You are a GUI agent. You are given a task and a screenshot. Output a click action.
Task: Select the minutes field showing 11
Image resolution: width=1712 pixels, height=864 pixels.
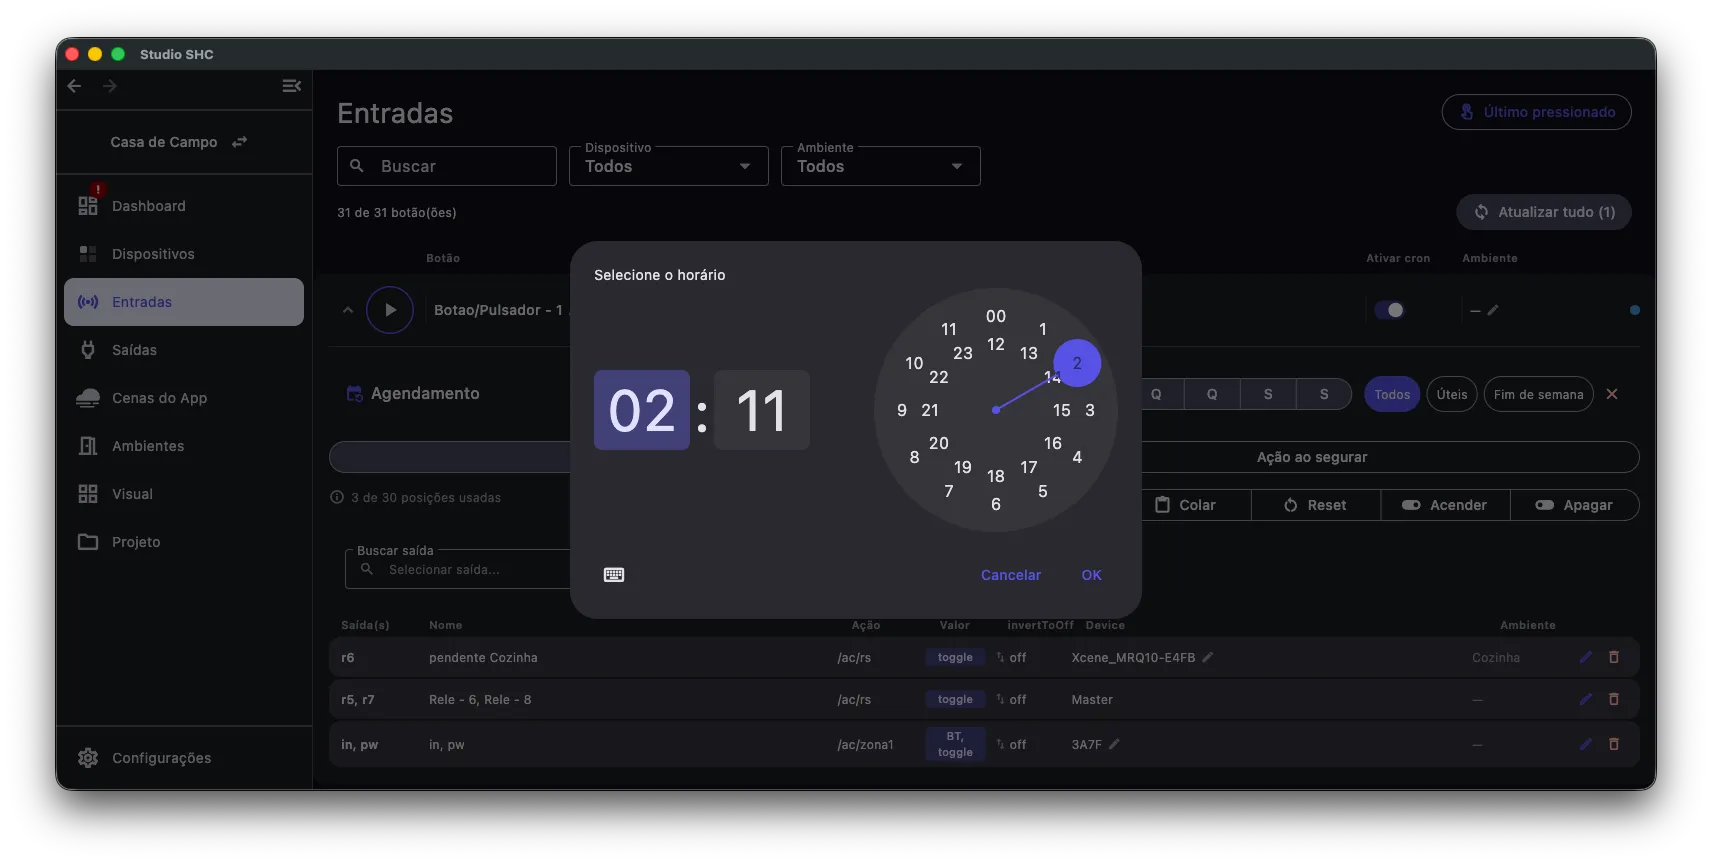(762, 410)
